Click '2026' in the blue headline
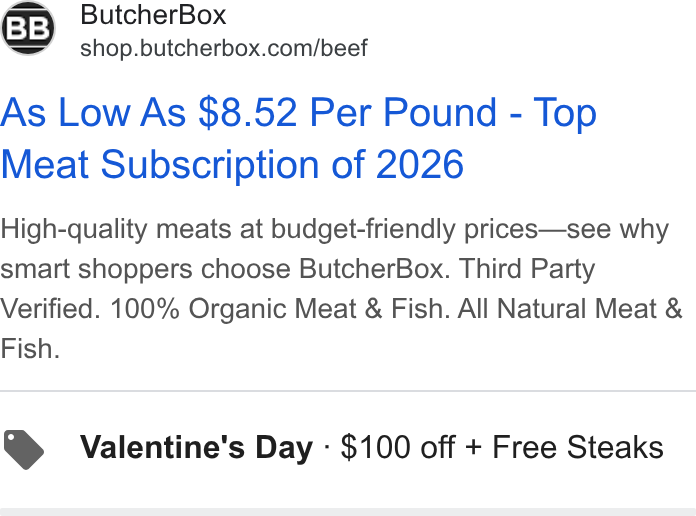This screenshot has height=516, width=696. coord(419,164)
